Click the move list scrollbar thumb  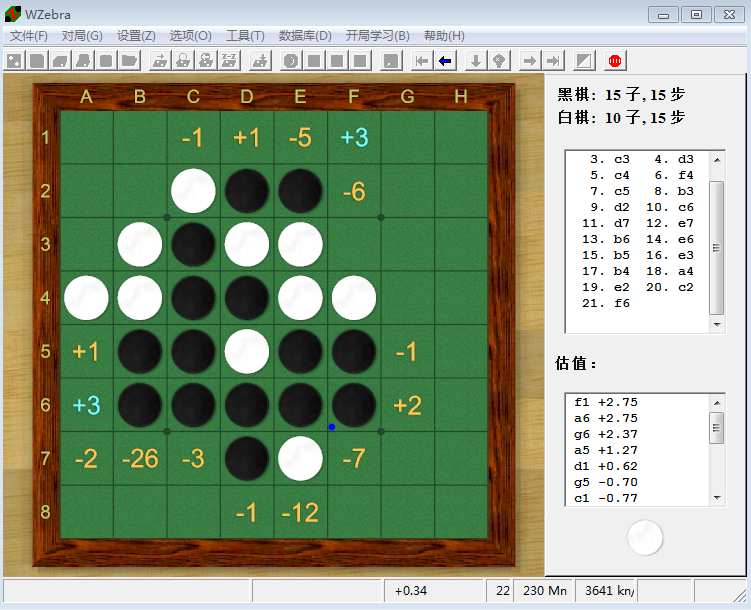717,248
